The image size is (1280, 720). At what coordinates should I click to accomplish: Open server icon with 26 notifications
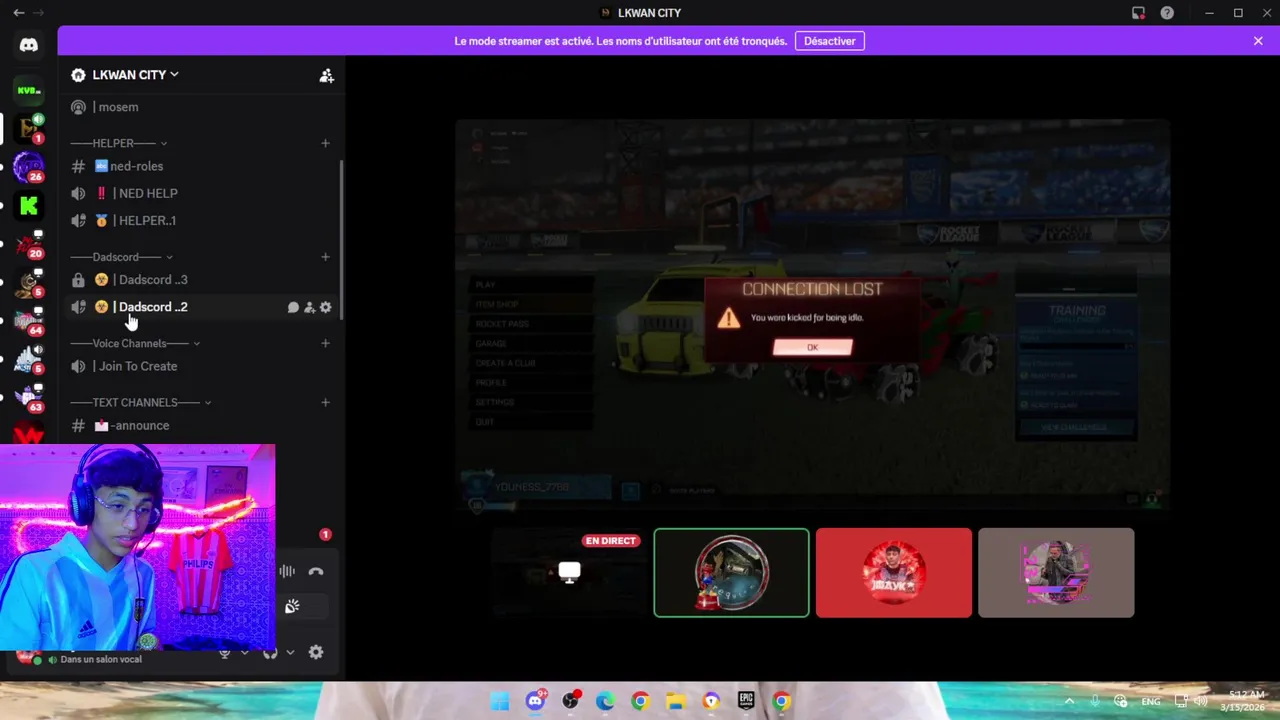(x=28, y=167)
